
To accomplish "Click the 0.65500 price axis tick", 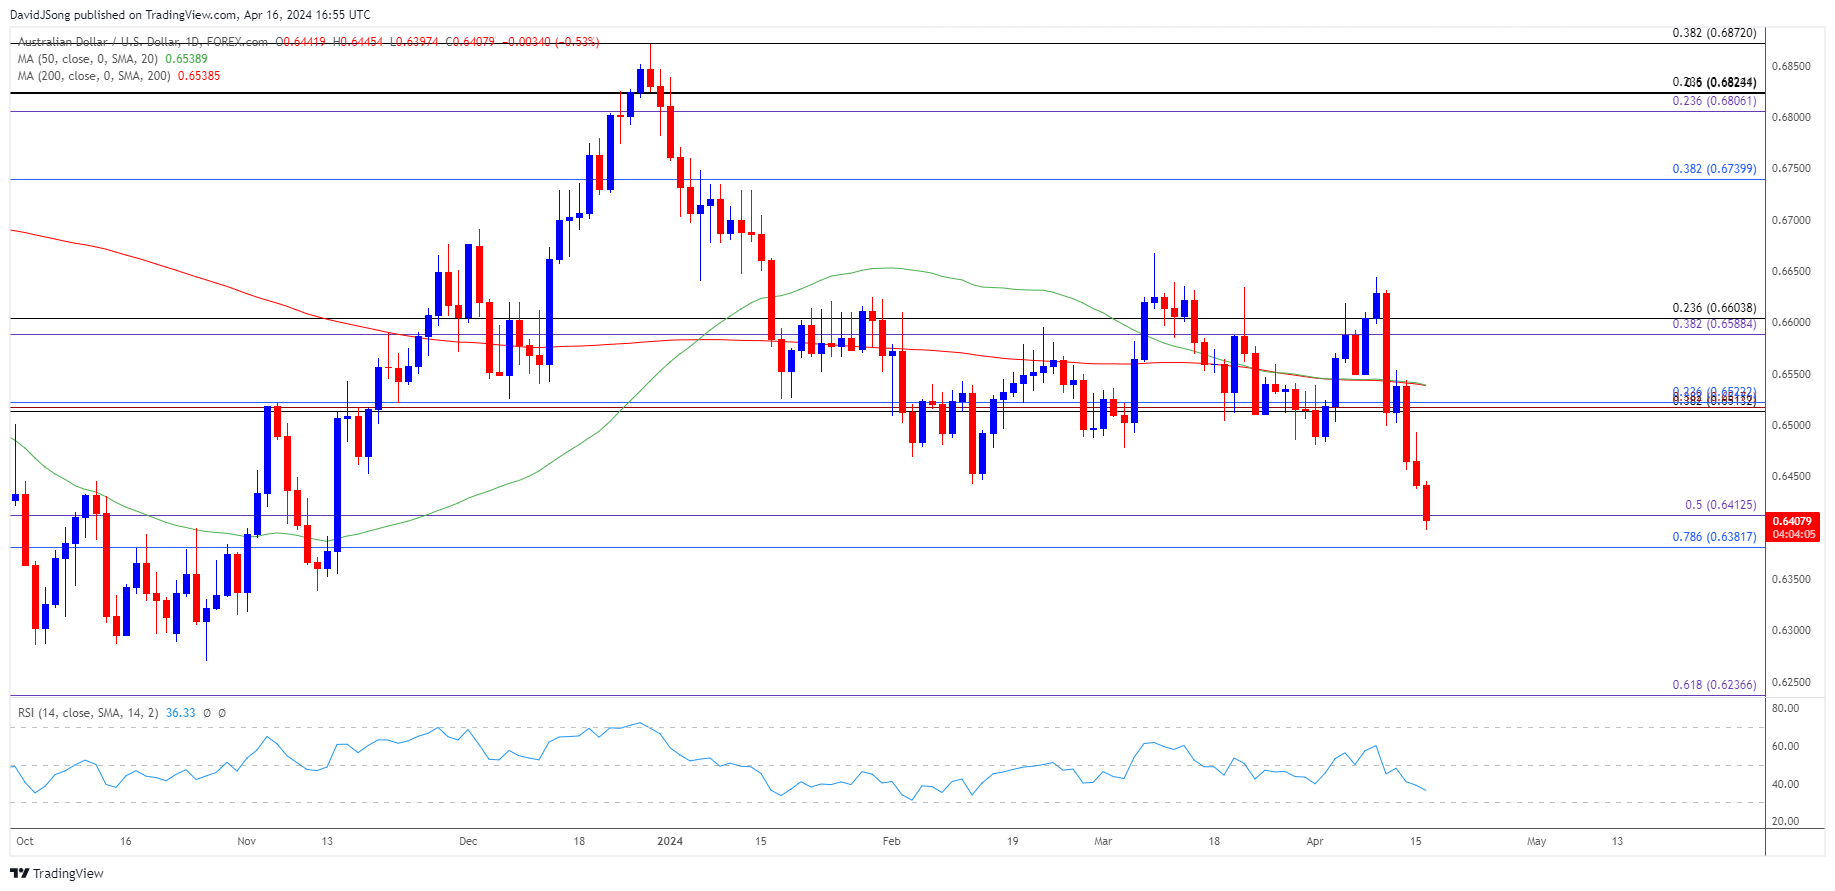I will pyautogui.click(x=1791, y=375).
